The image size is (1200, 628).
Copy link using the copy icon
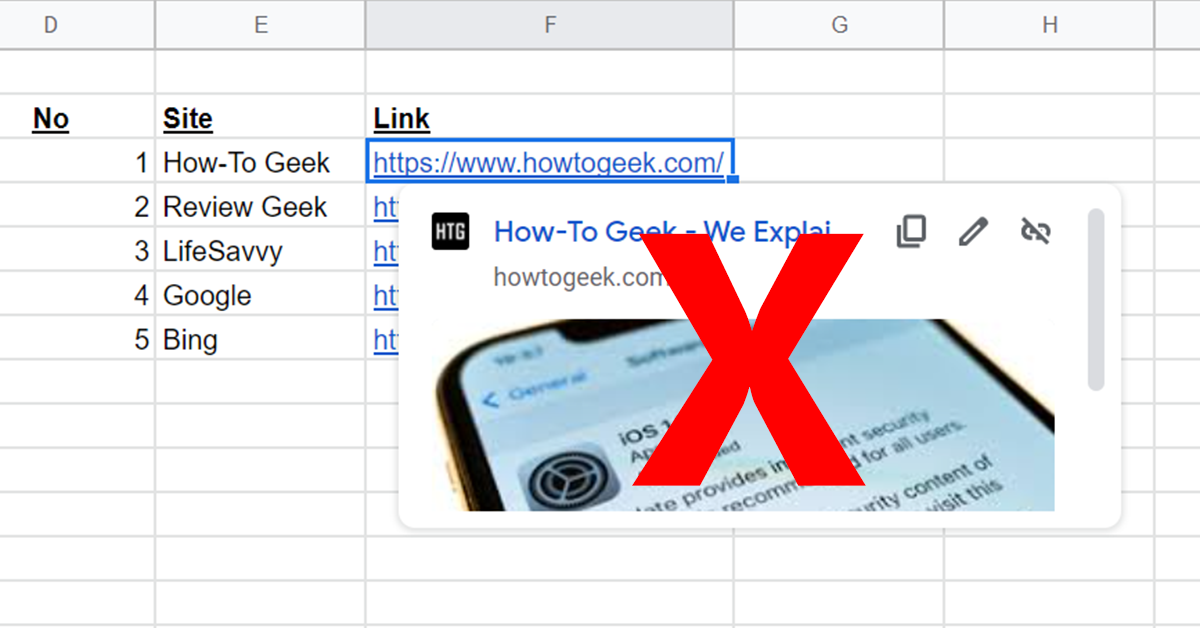[910, 231]
